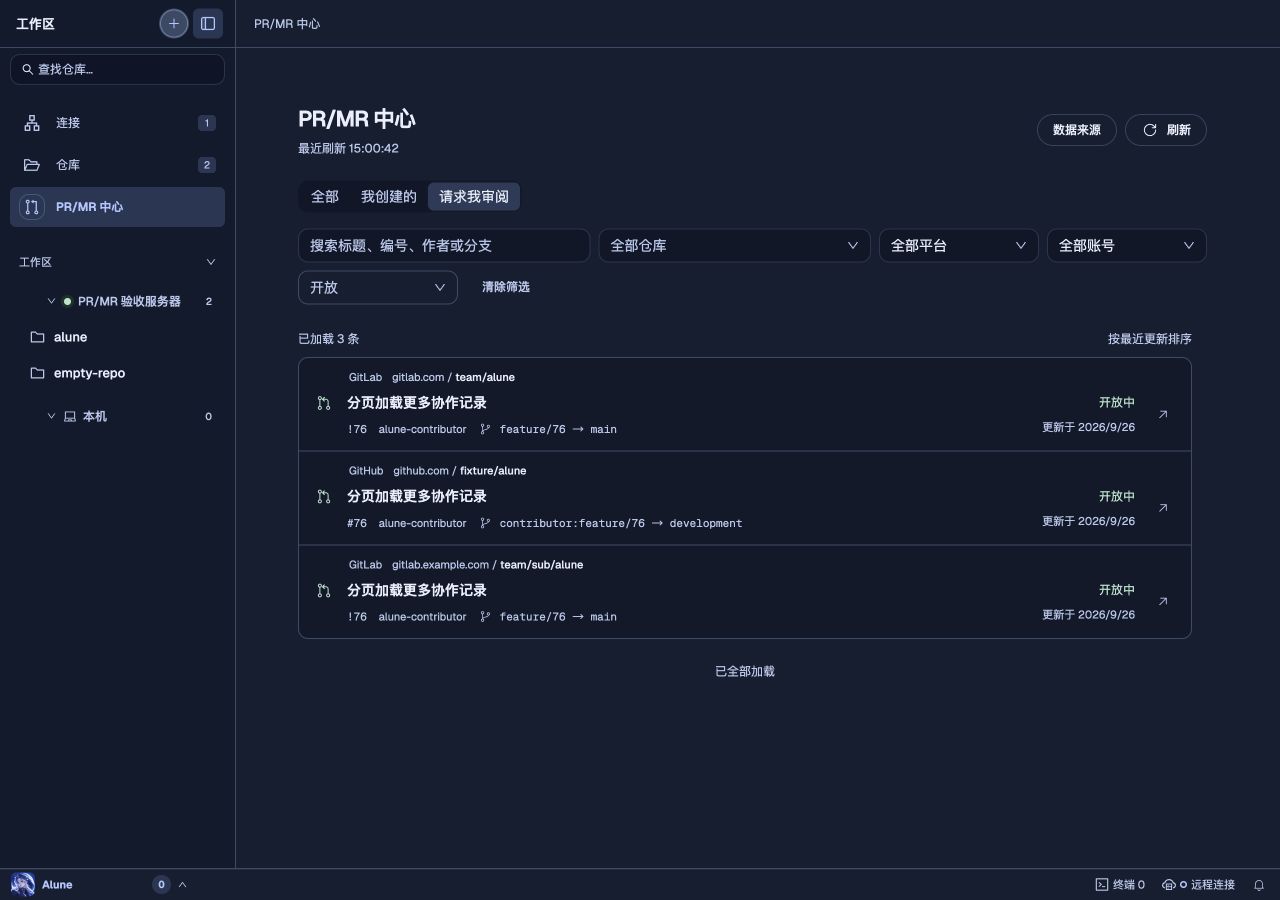The height and width of the screenshot is (900, 1280).
Task: Click the Alune avatar icon
Action: 23,884
